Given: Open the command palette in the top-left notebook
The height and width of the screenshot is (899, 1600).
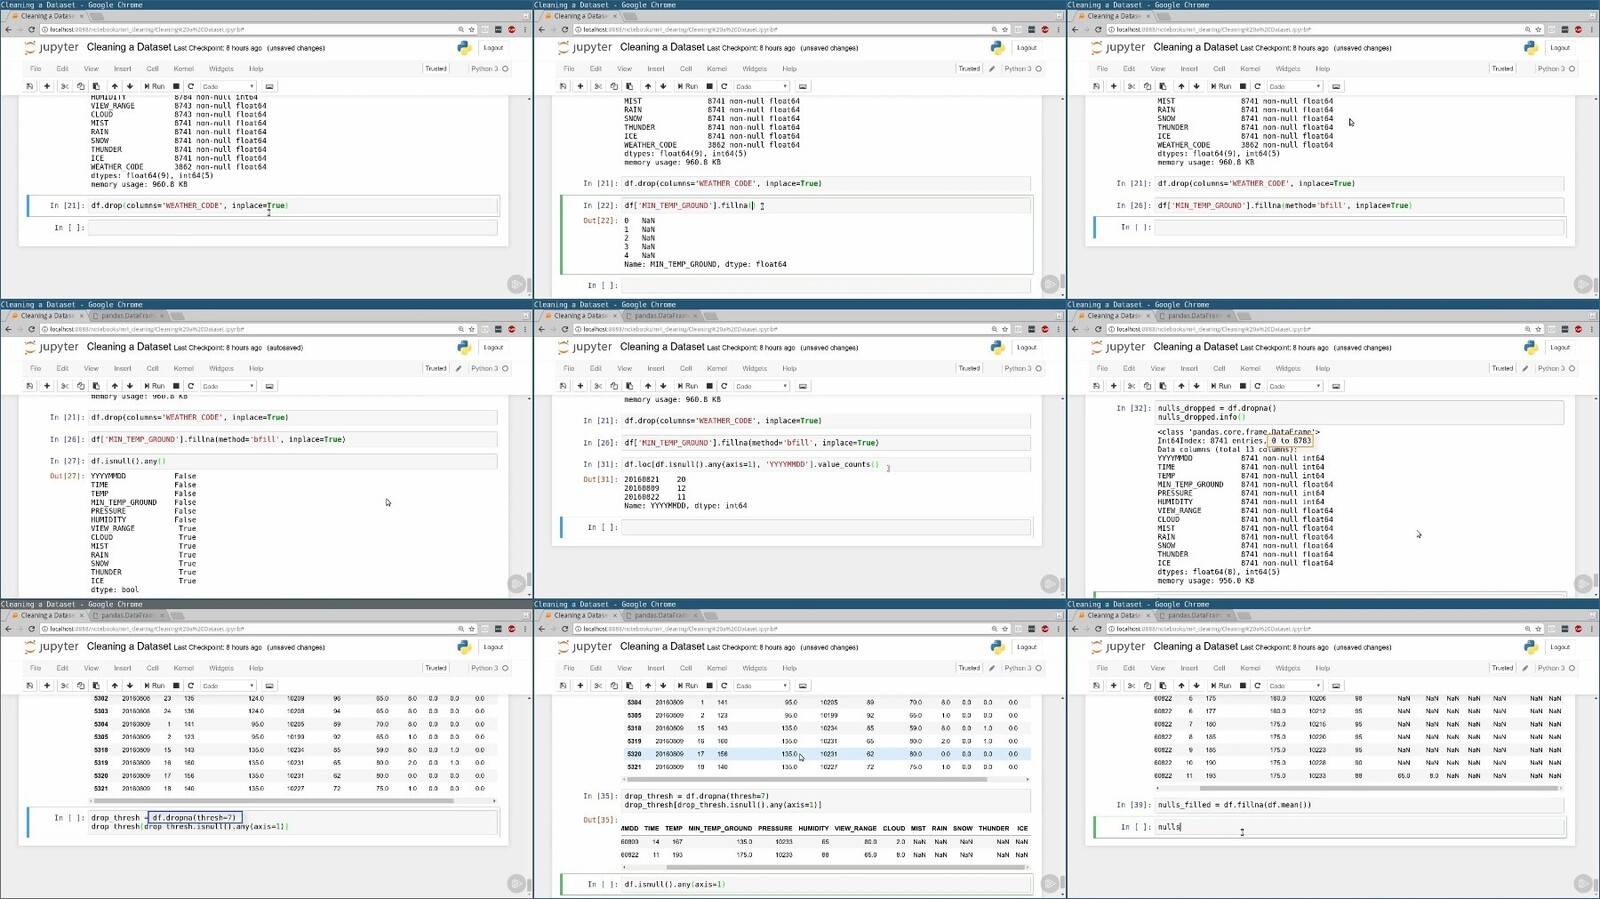Looking at the screenshot, I should (x=269, y=86).
